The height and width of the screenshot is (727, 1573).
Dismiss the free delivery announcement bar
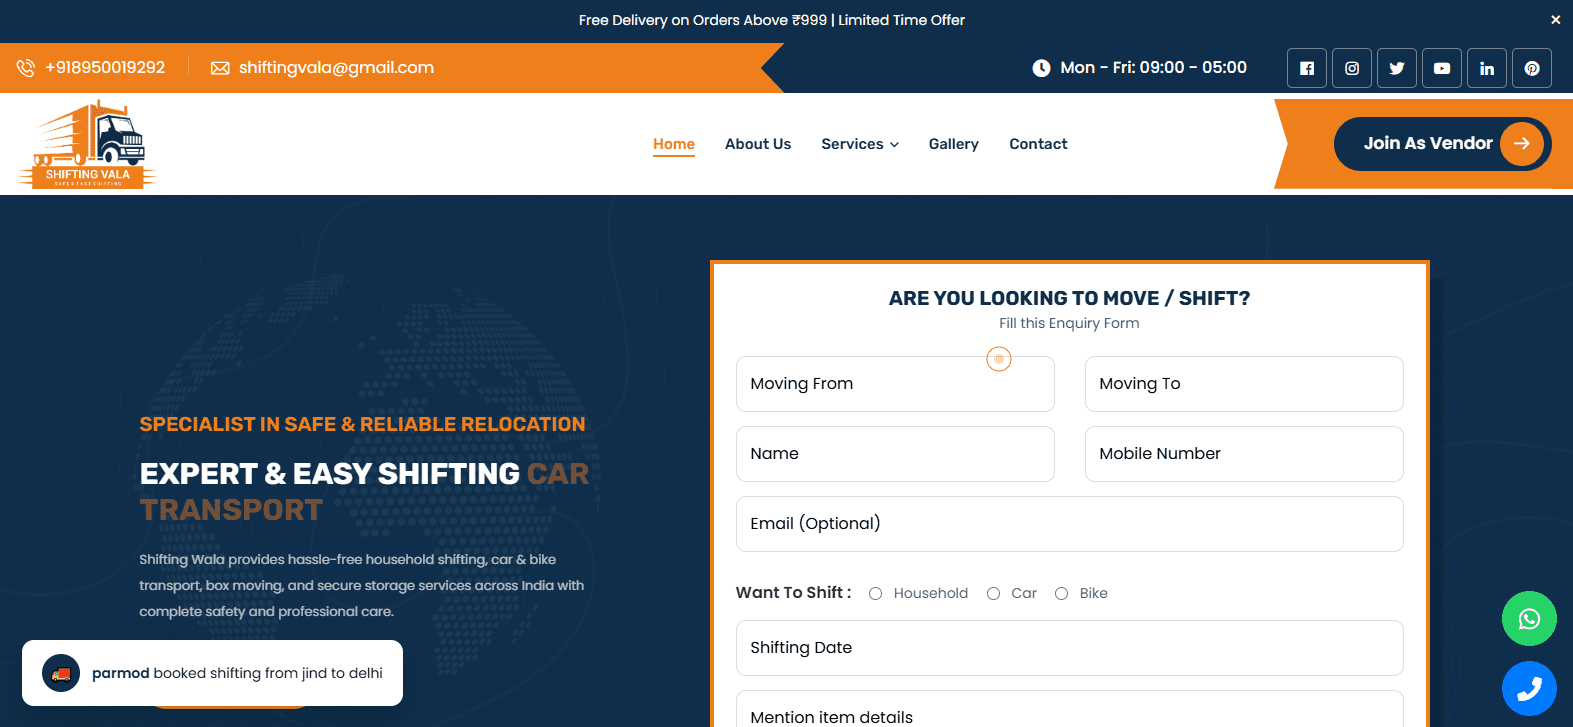[x=1555, y=20]
